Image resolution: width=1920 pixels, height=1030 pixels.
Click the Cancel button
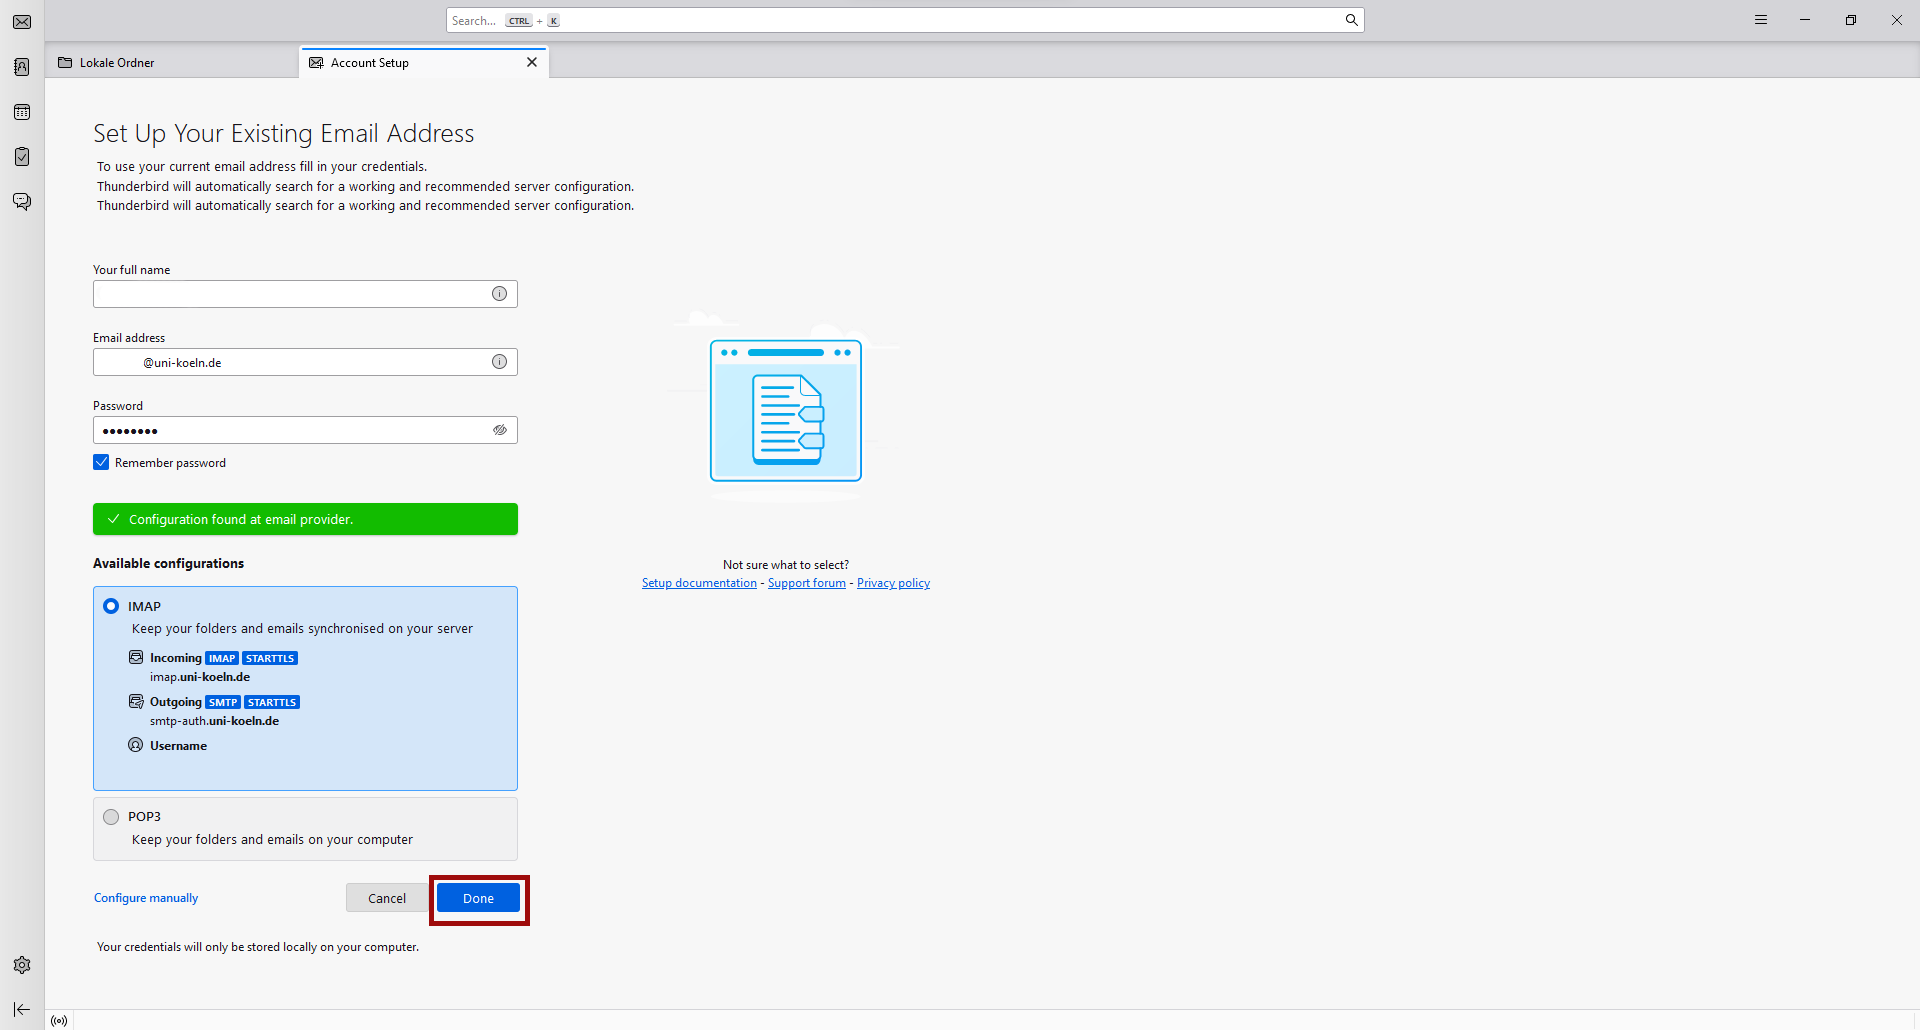387,898
